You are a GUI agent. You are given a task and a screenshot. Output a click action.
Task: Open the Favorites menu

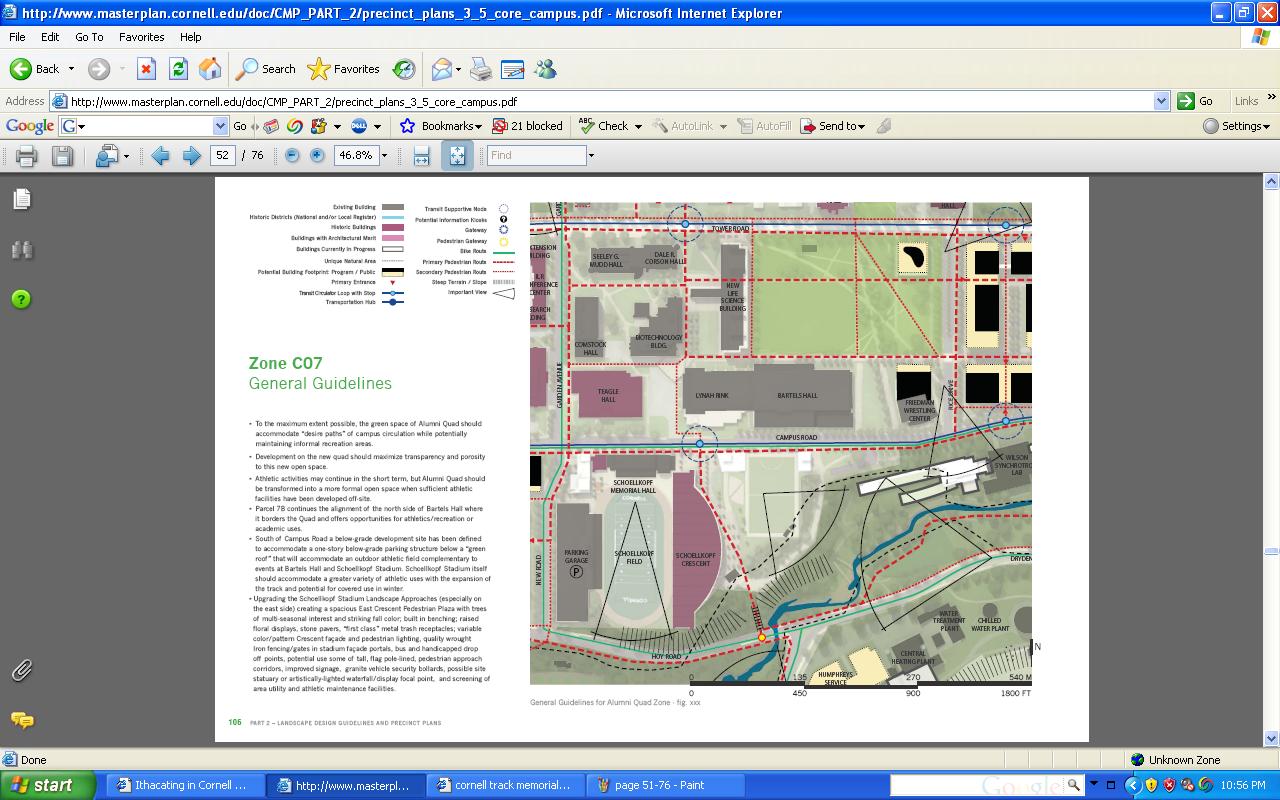[x=141, y=37]
